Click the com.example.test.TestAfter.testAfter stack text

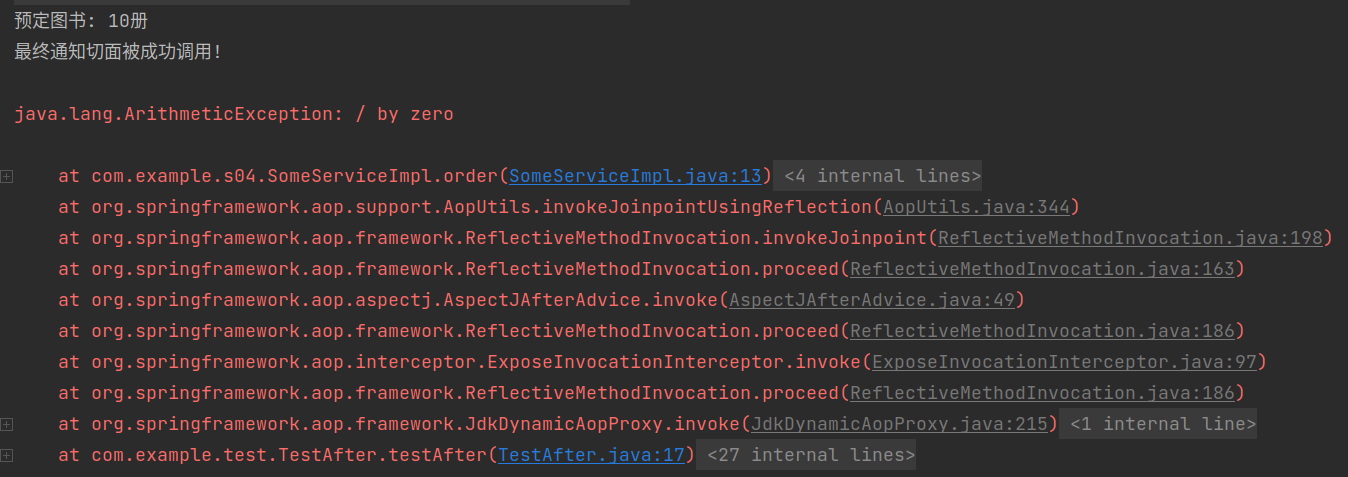click(289, 455)
